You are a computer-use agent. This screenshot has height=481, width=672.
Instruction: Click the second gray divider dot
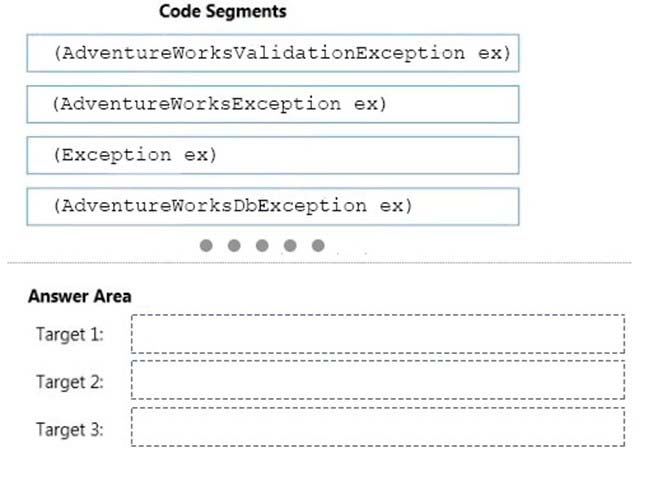234,245
